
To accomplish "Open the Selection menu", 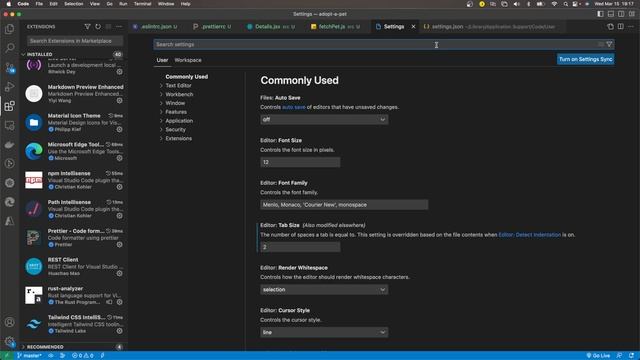I will pyautogui.click(x=73, y=4).
